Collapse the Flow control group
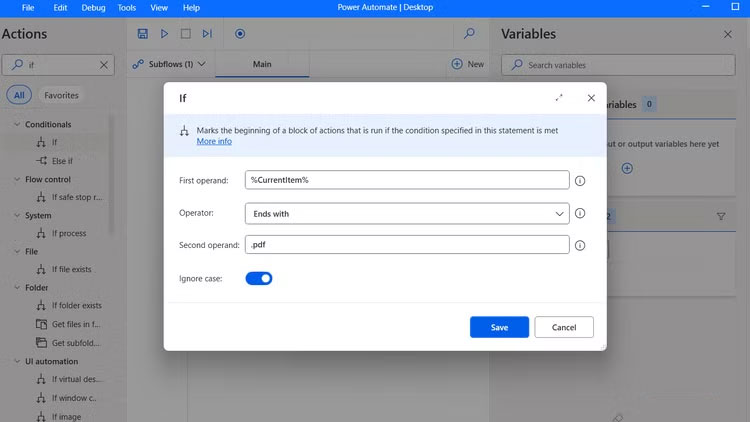Screen dimensions: 750x422 (x=17, y=180)
